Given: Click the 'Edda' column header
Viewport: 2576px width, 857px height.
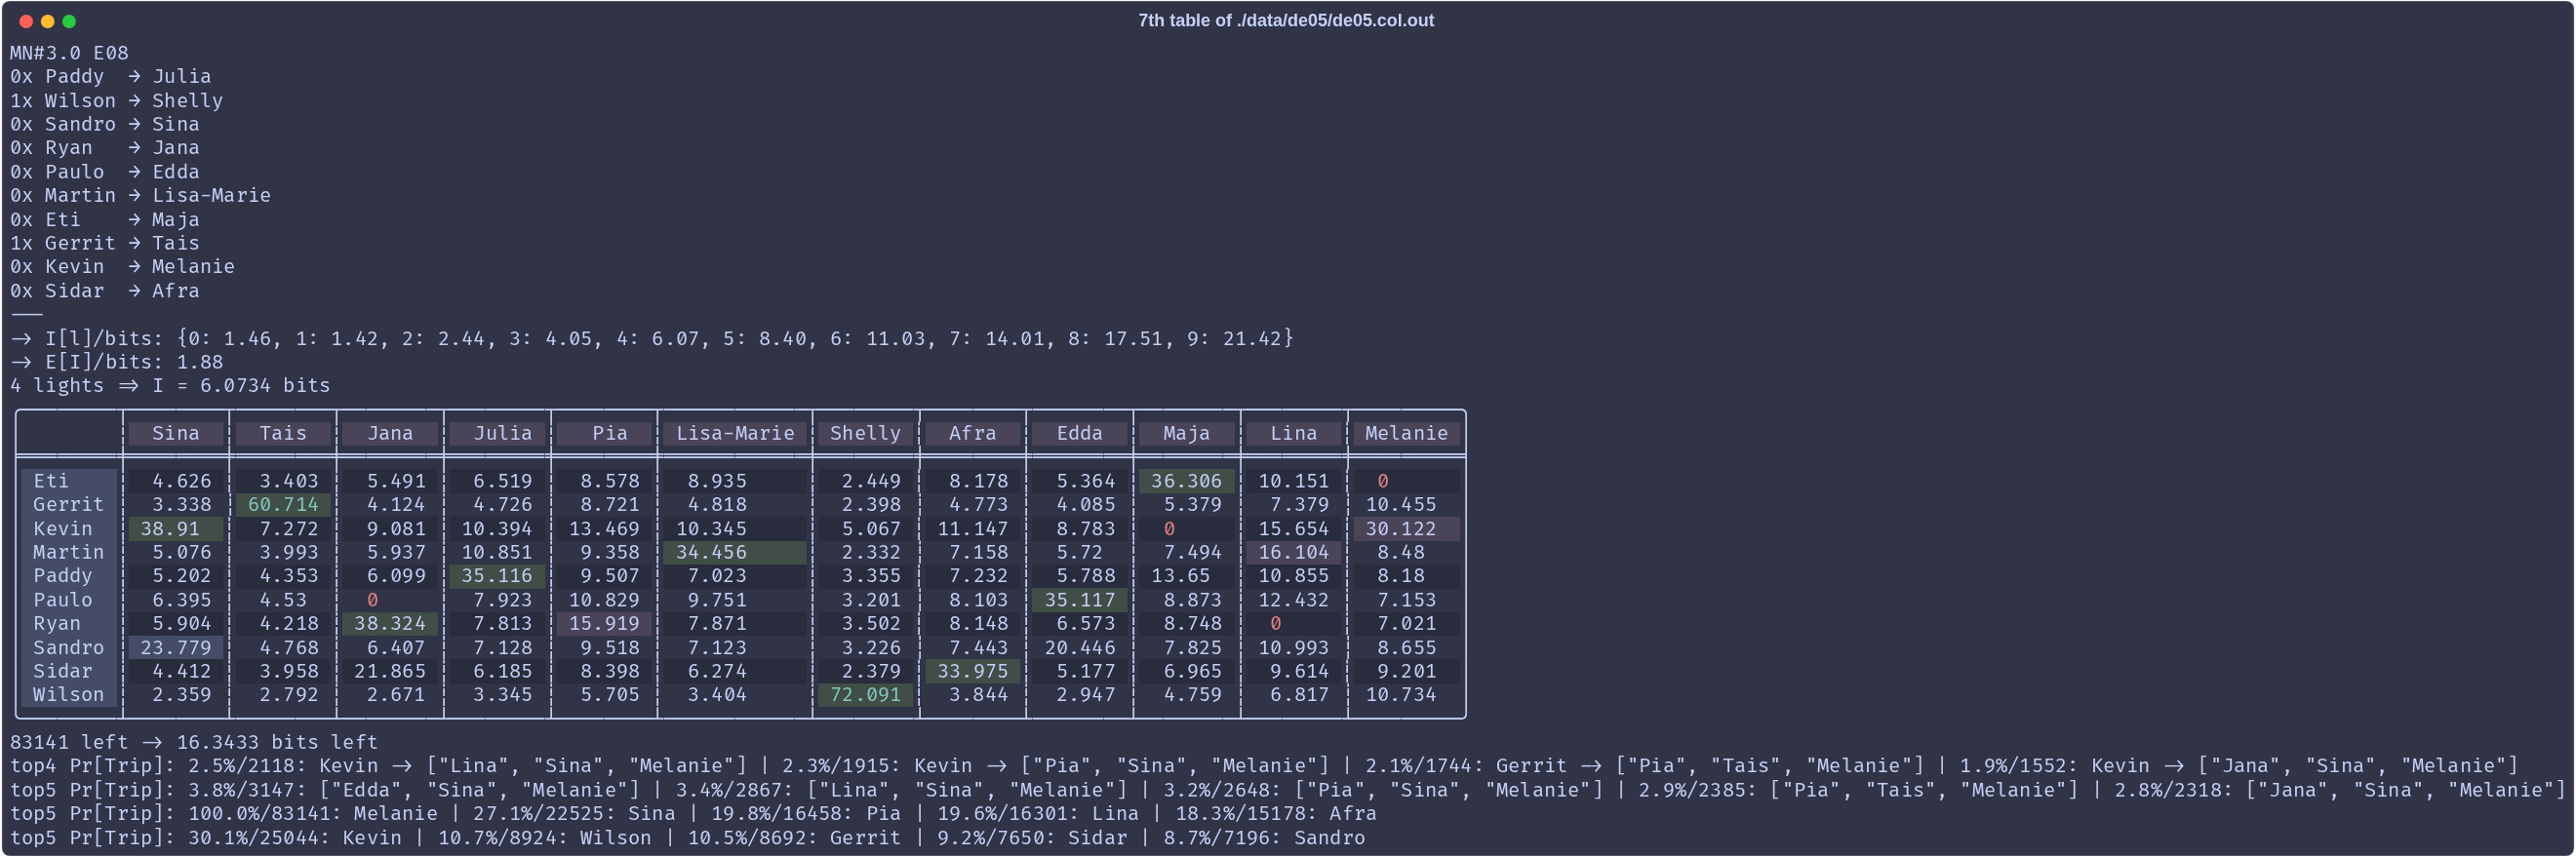Looking at the screenshot, I should point(1079,433).
